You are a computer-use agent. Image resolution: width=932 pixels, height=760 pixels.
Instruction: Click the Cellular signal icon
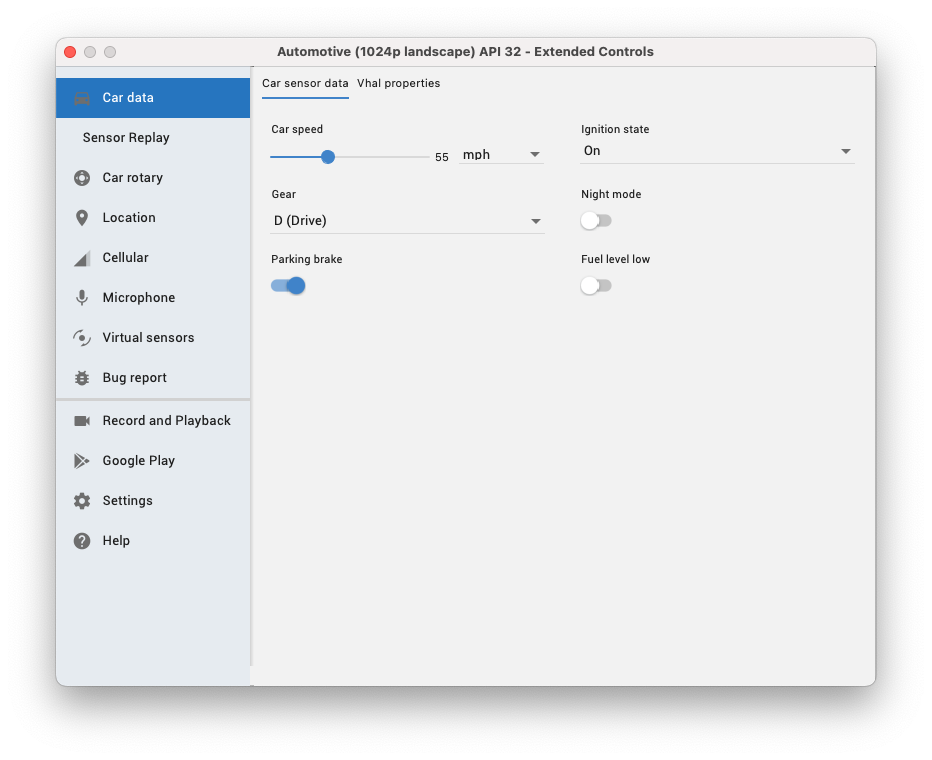click(82, 258)
